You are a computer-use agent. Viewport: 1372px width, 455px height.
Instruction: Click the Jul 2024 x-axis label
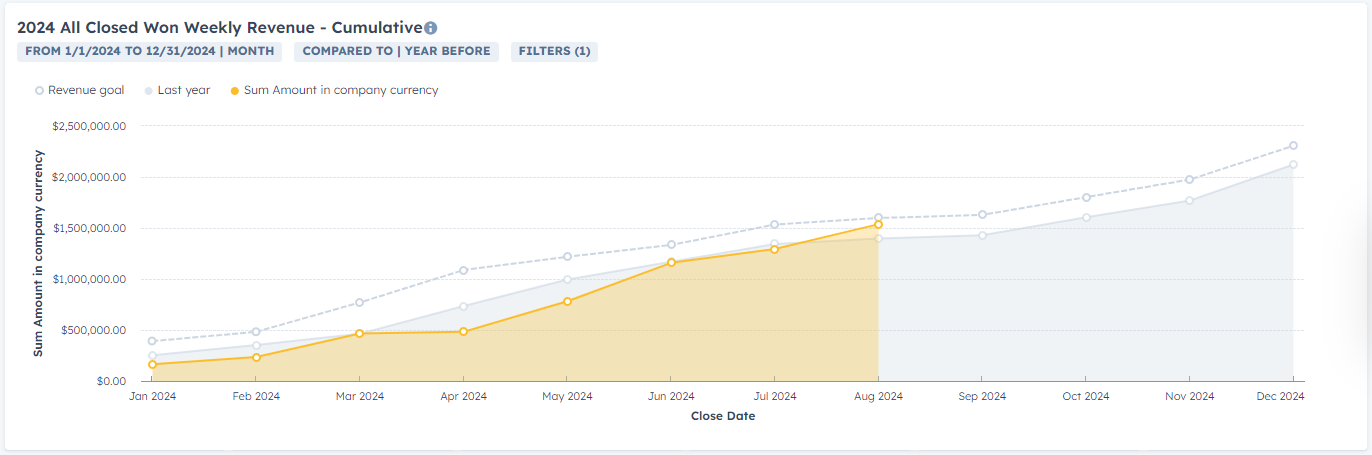774,396
